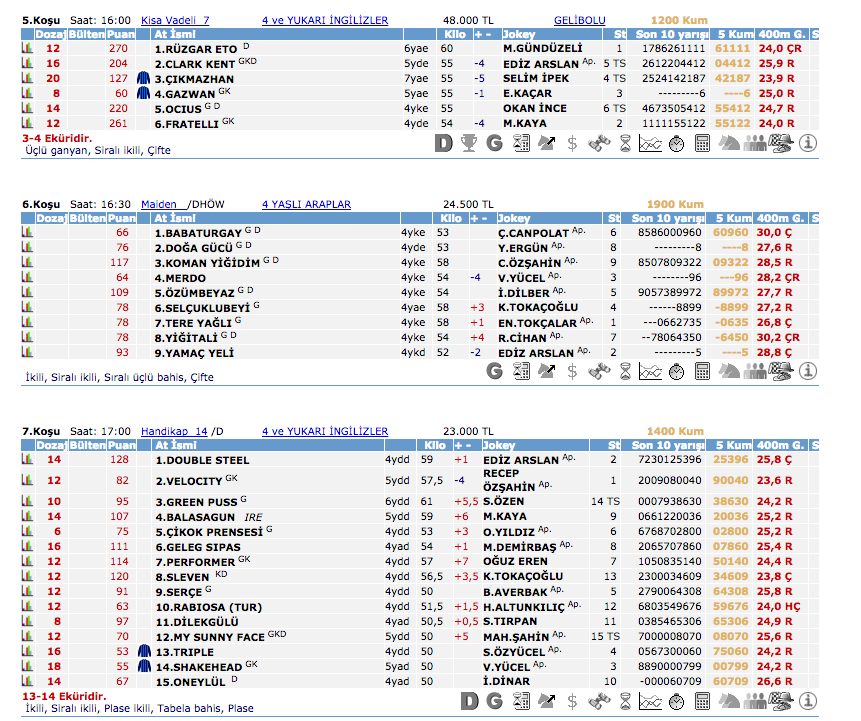Open the calculator icon under race 6
Screen dimensions: 861x721
click(702, 371)
